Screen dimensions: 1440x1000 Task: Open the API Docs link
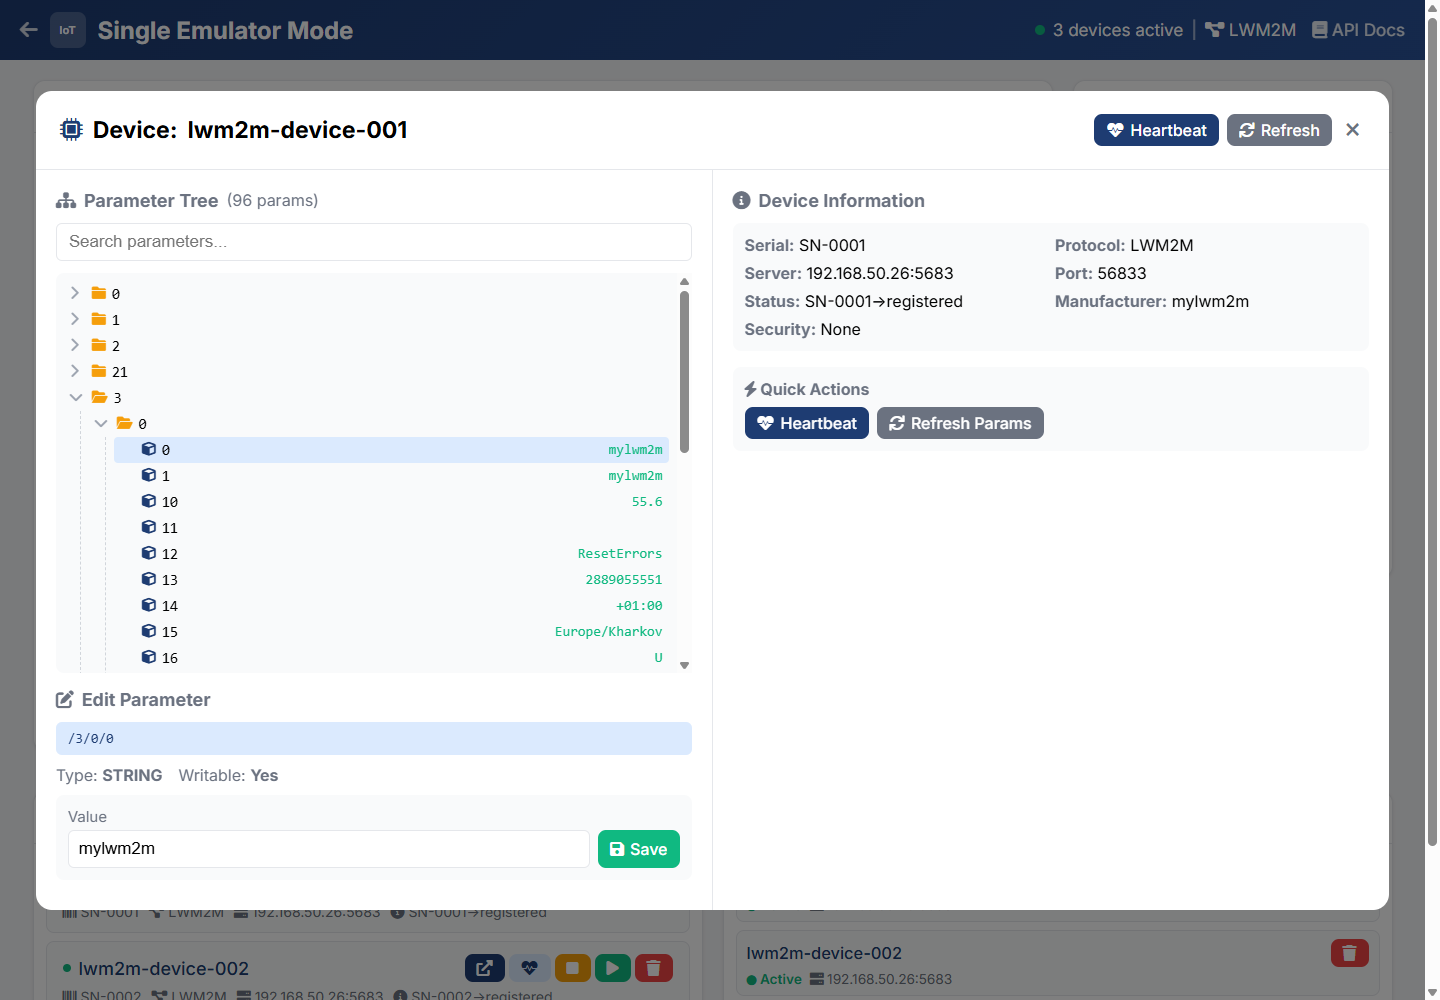tap(1358, 30)
